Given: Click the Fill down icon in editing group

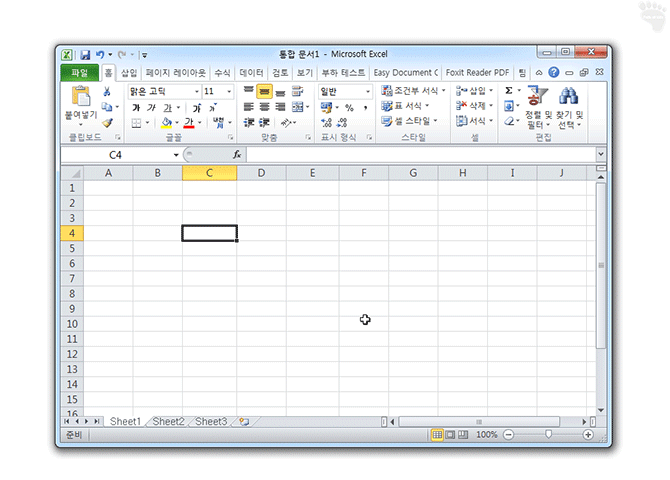Looking at the screenshot, I should pos(508,106).
